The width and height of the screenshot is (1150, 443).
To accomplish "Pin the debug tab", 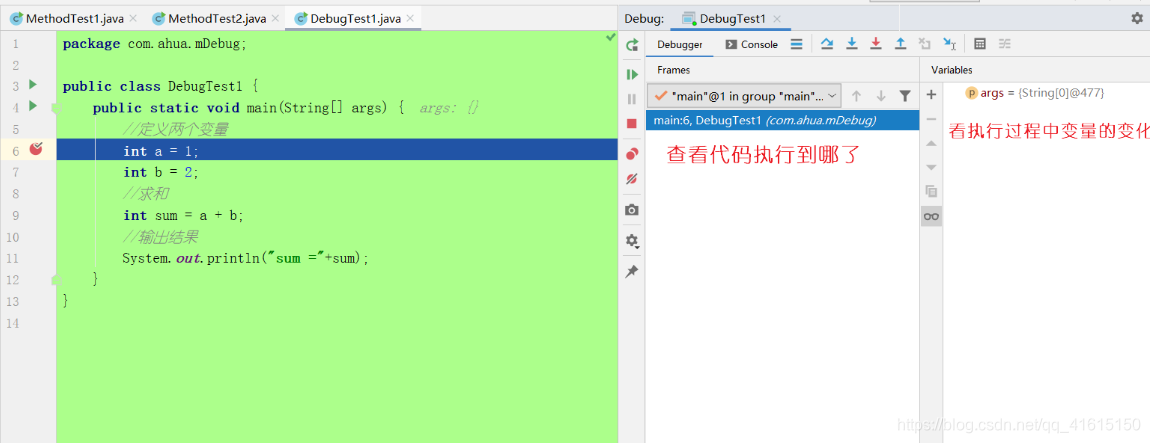I will point(631,271).
